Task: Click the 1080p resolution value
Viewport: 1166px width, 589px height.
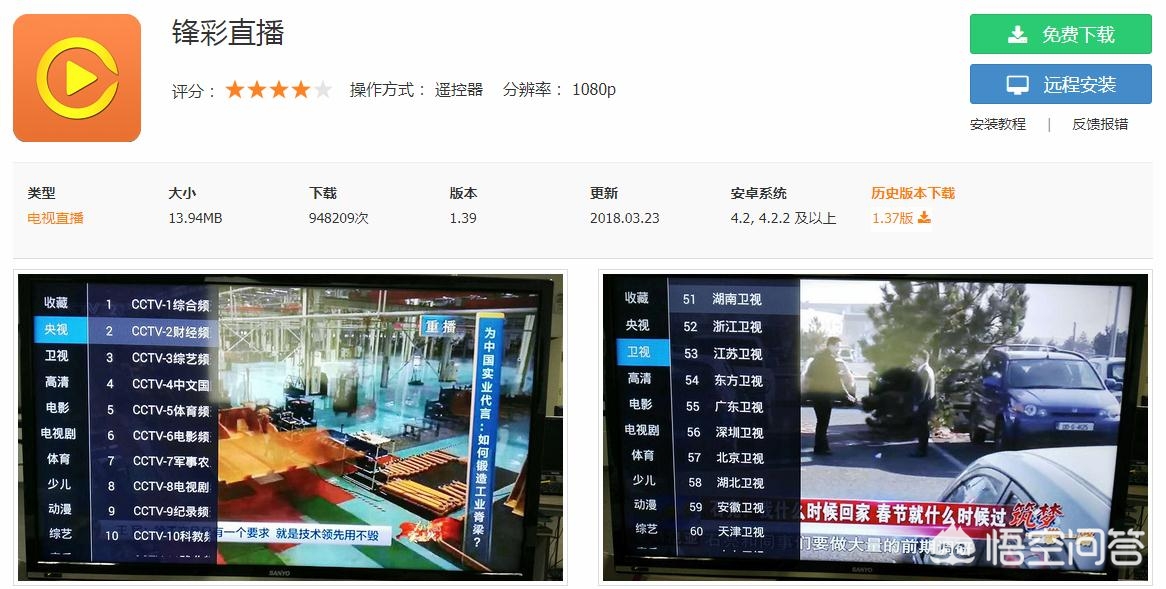Action: pos(594,90)
